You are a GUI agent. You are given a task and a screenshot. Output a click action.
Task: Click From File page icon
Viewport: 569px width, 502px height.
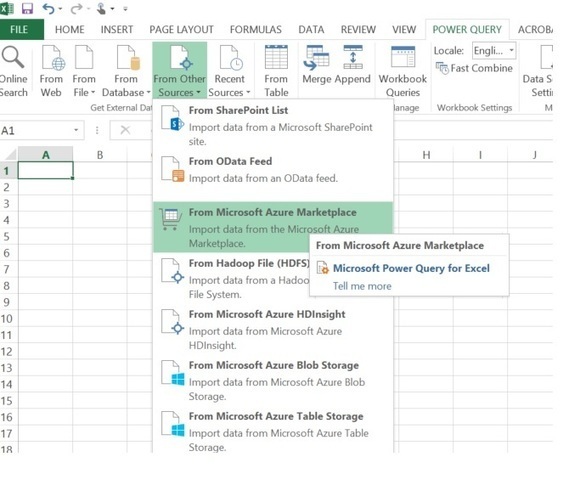(84, 57)
